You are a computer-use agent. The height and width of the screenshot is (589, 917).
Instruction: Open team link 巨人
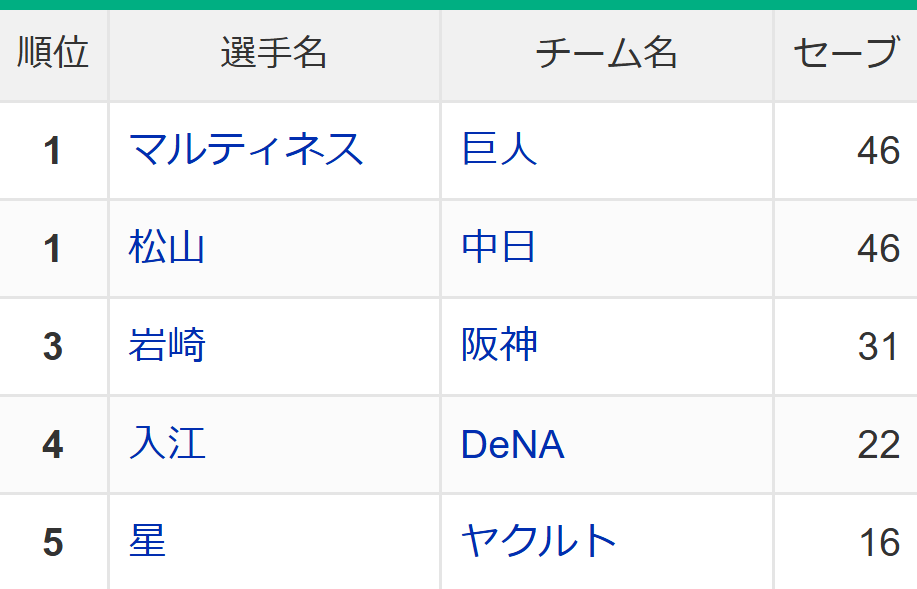[499, 149]
